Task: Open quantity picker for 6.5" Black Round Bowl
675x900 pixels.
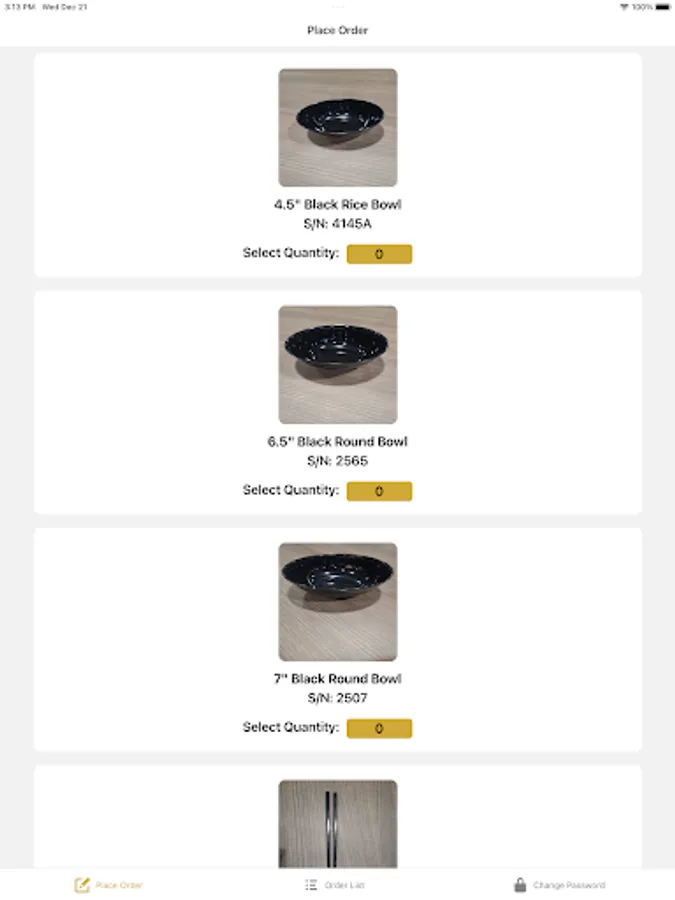Action: [379, 491]
